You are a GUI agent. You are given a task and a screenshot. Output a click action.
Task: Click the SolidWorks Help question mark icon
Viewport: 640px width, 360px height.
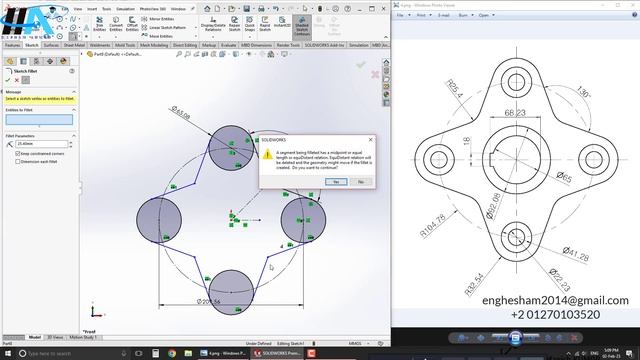[x=347, y=8]
